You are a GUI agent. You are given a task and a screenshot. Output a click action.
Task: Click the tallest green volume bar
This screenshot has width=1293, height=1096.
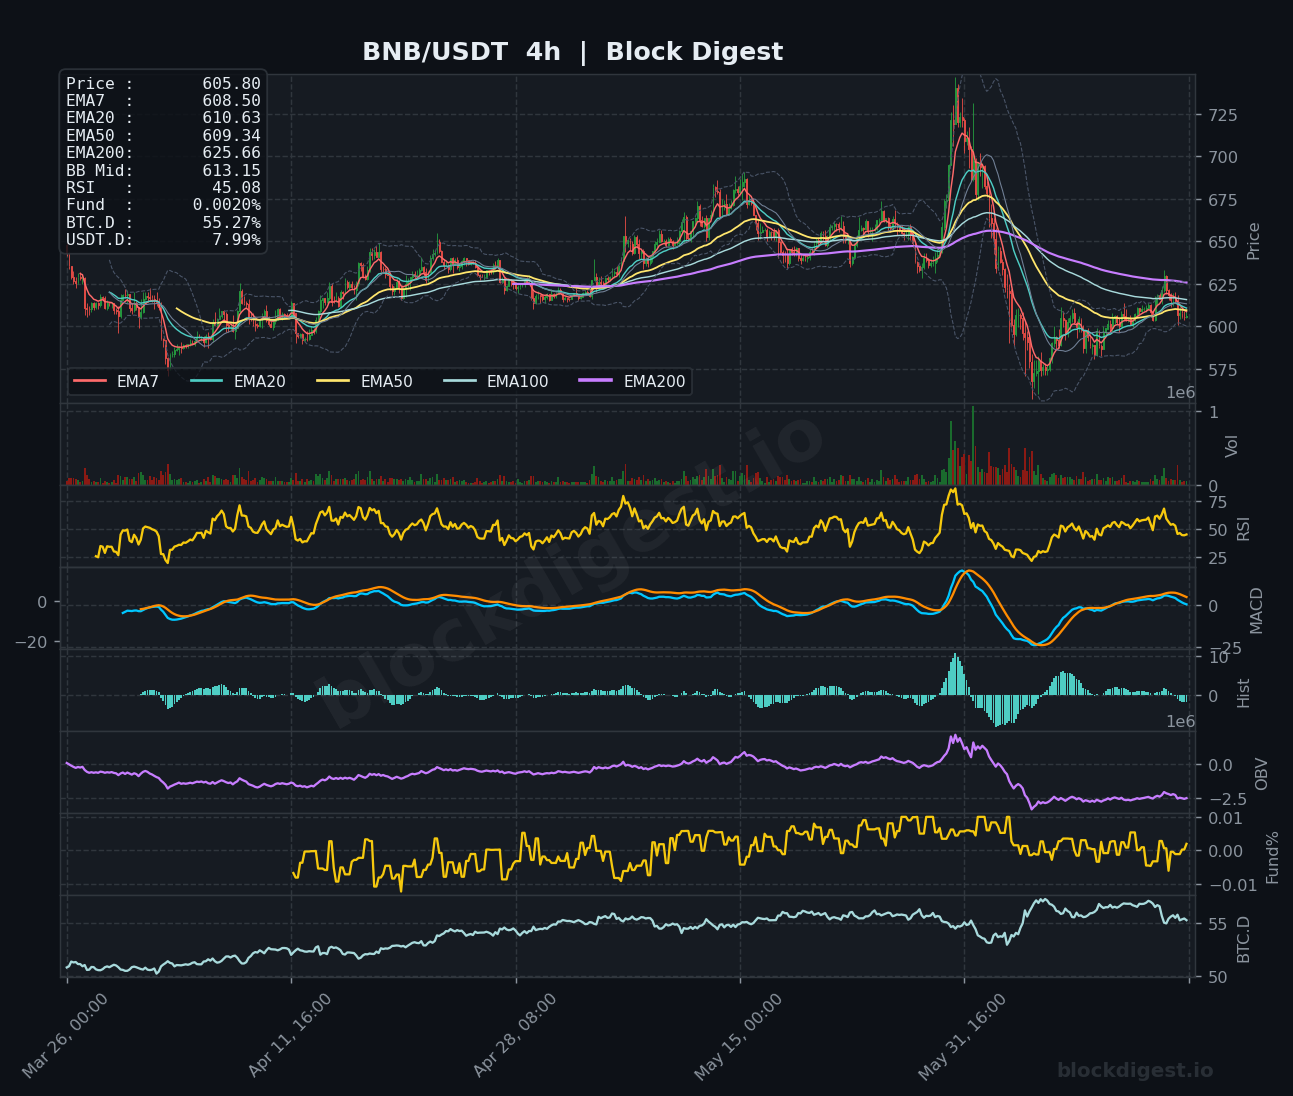972,445
